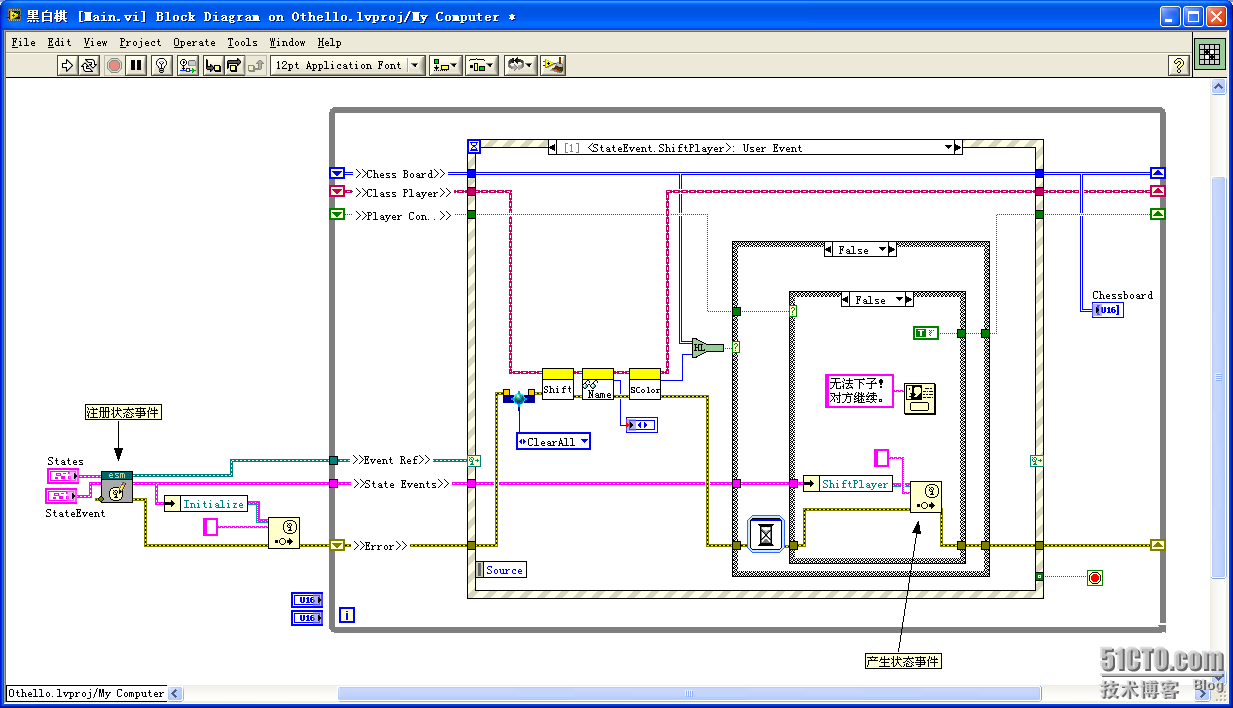Click the Step Into toolbar button
This screenshot has width=1233, height=708.
tap(212, 65)
